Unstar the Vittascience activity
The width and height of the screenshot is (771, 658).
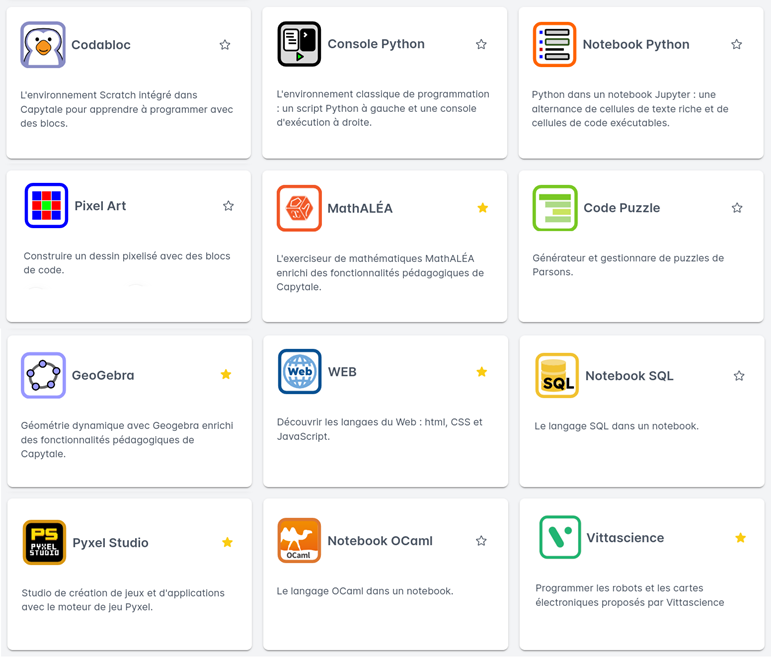tap(741, 538)
